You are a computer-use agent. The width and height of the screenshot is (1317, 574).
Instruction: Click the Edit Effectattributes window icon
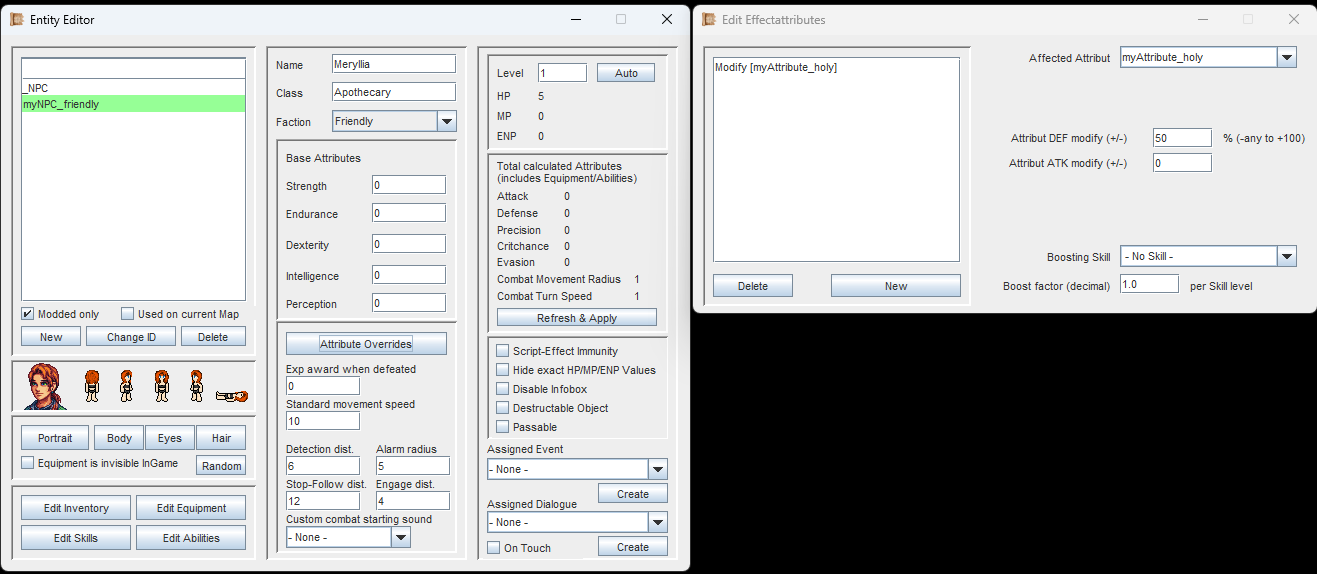[709, 19]
